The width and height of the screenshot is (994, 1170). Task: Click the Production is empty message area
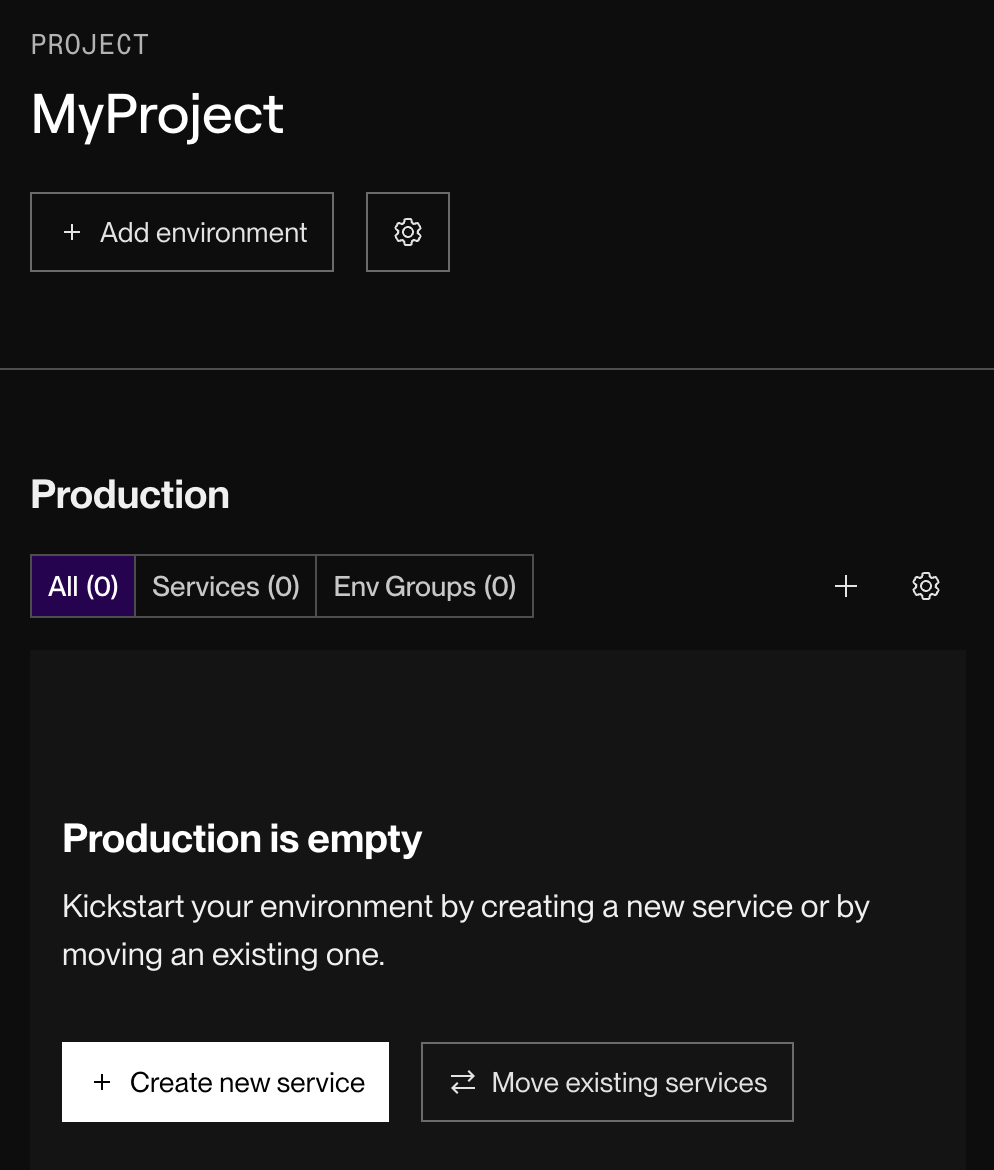pos(242,839)
